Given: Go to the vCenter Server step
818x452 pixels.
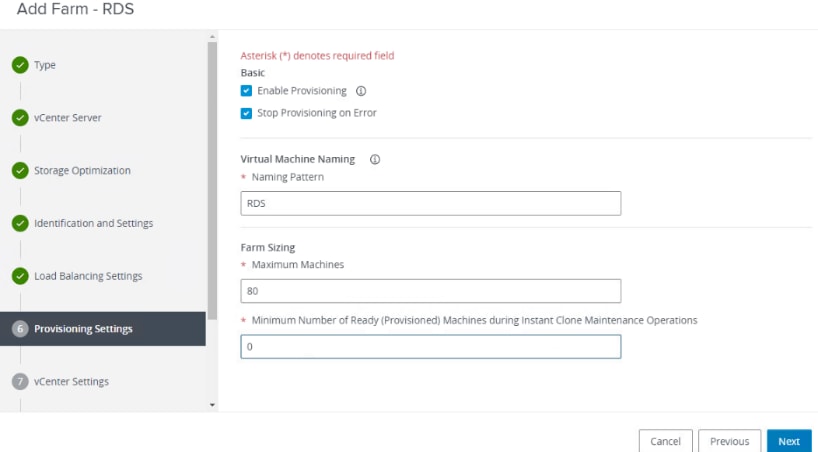Looking at the screenshot, I should [x=68, y=117].
